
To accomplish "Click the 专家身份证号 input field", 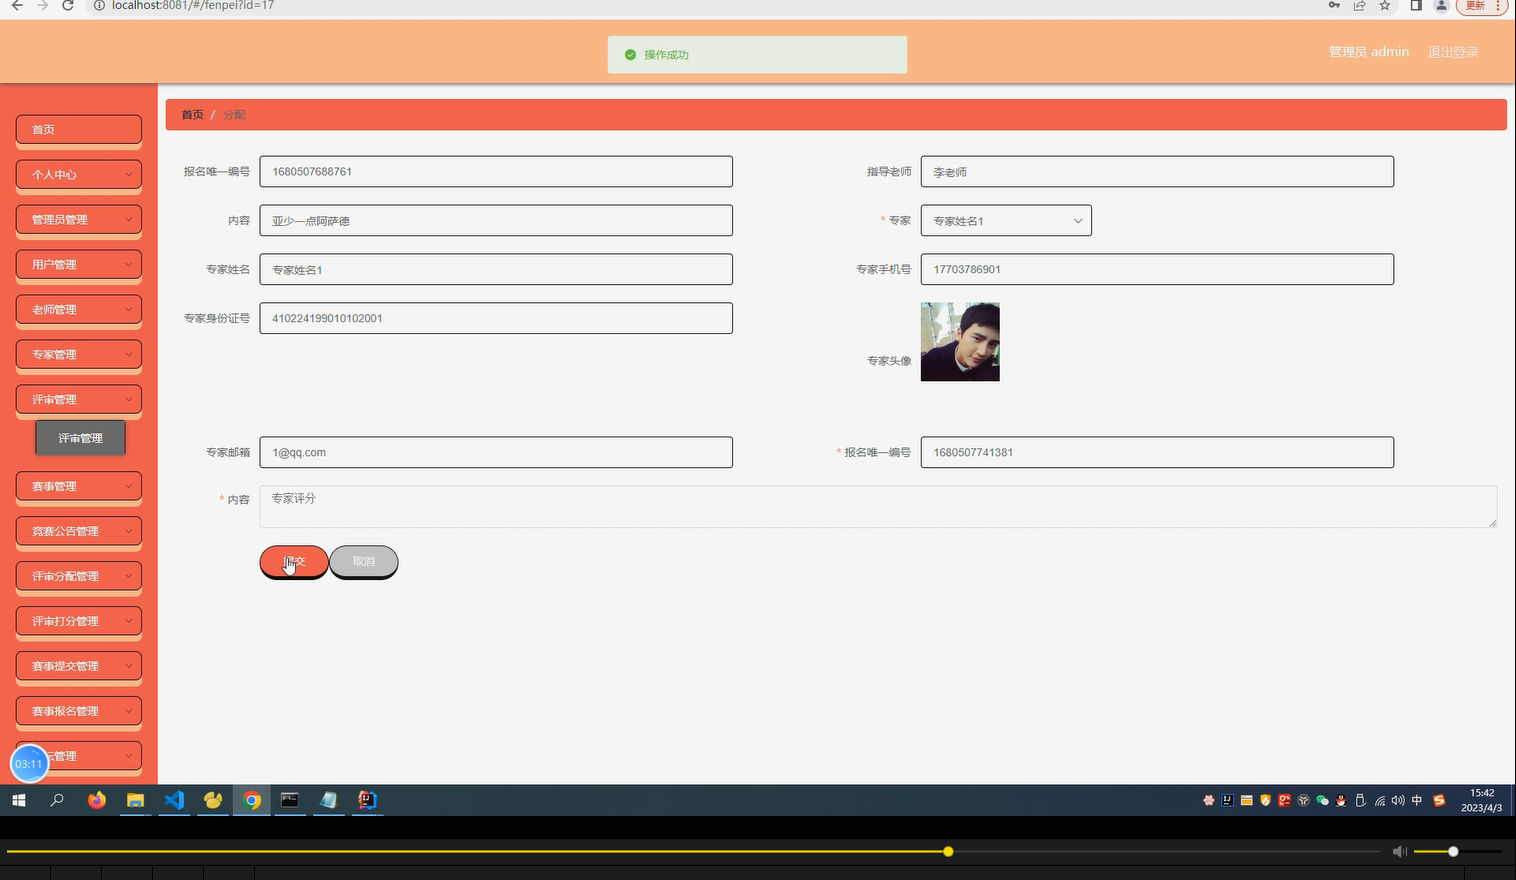I will [x=496, y=318].
